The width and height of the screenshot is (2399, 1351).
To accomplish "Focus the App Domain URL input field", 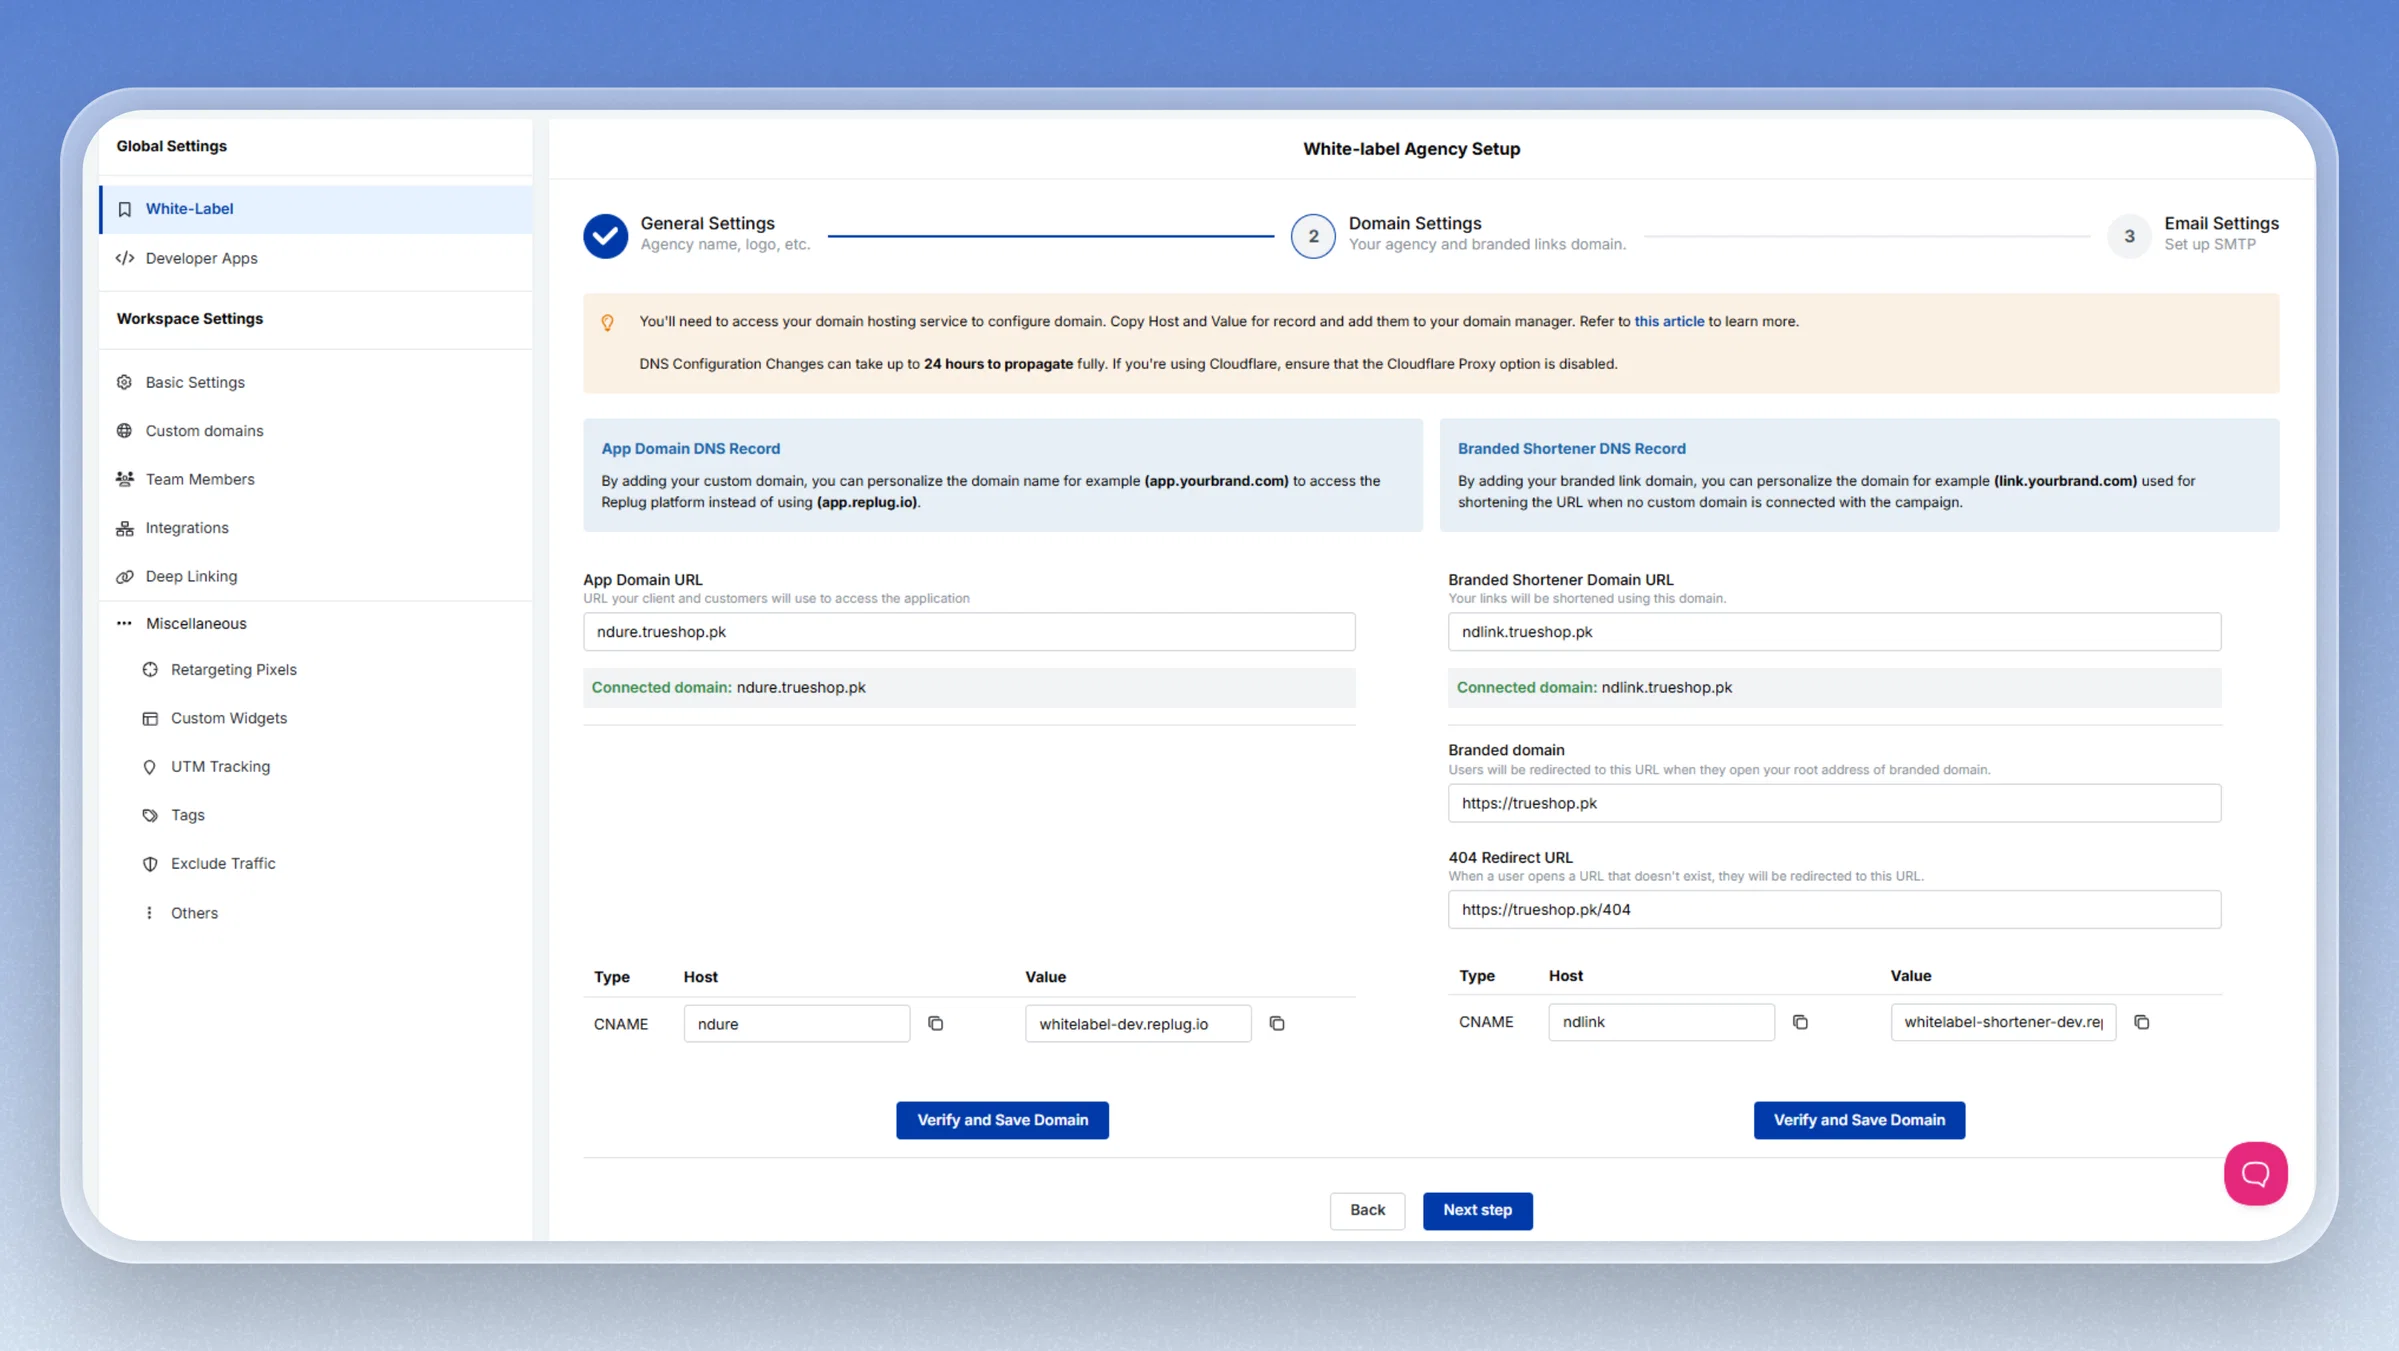I will tap(969, 632).
